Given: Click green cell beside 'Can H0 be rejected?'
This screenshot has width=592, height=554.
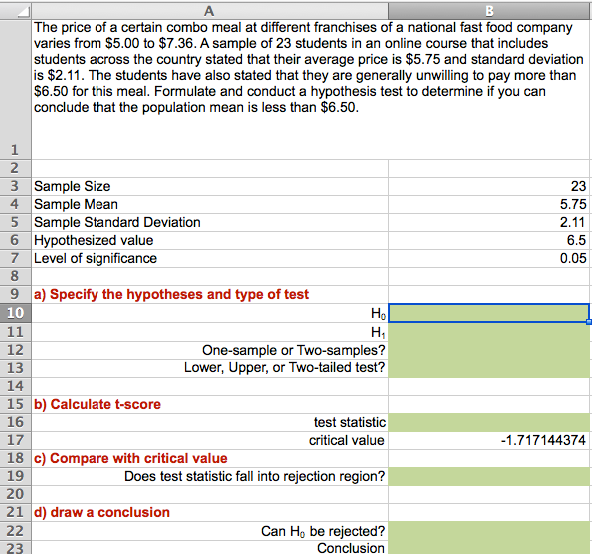Looking at the screenshot, I should (x=490, y=531).
